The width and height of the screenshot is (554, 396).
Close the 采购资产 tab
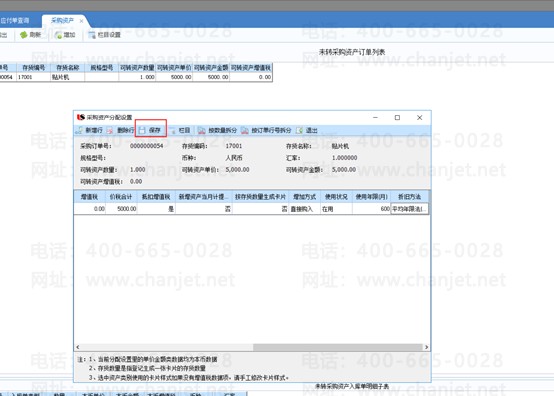click(82, 21)
